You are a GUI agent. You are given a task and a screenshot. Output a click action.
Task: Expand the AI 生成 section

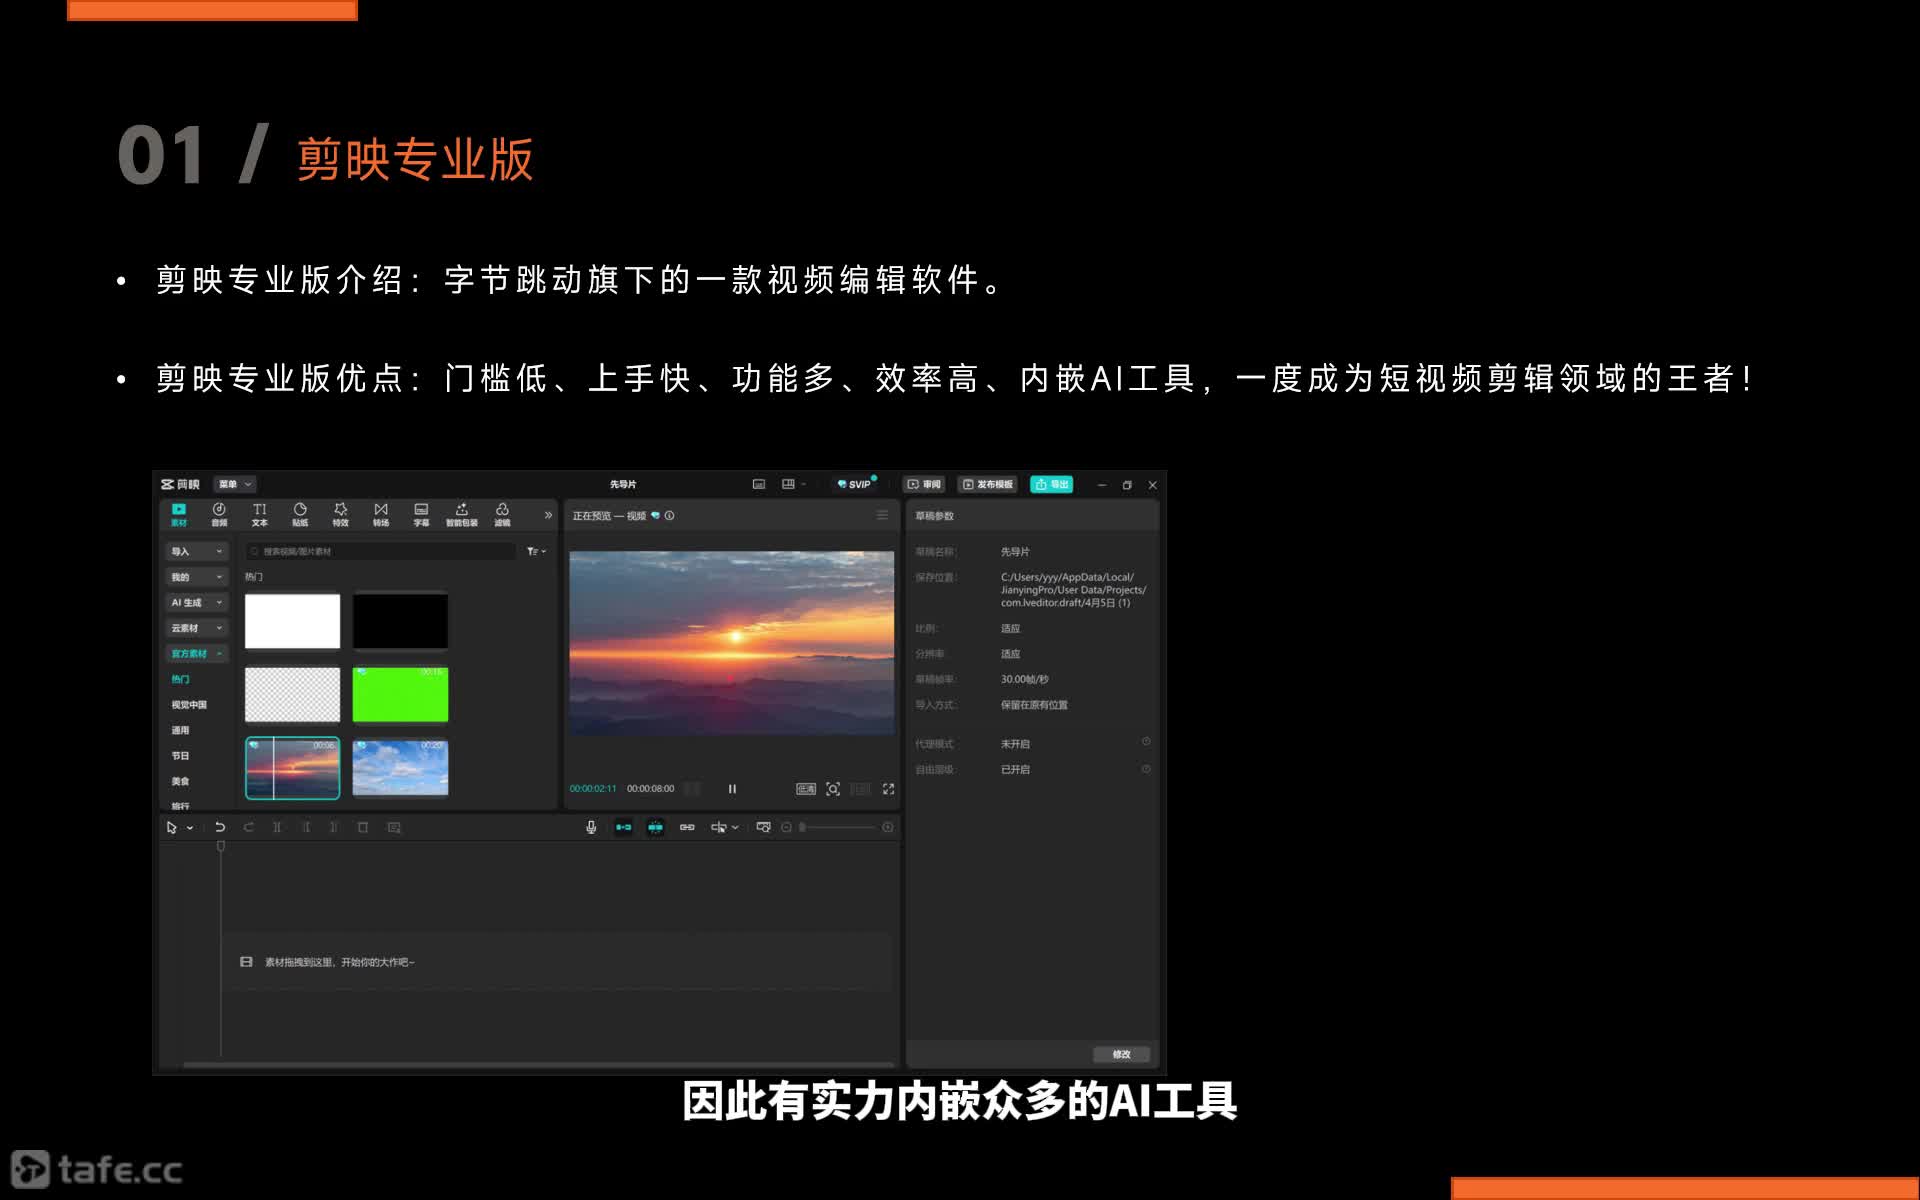[x=197, y=602]
